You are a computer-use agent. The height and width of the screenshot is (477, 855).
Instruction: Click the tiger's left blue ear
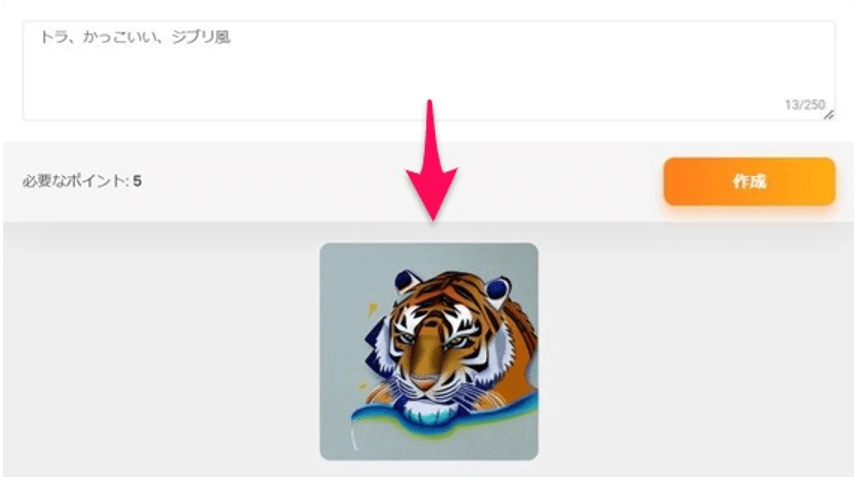coord(404,281)
